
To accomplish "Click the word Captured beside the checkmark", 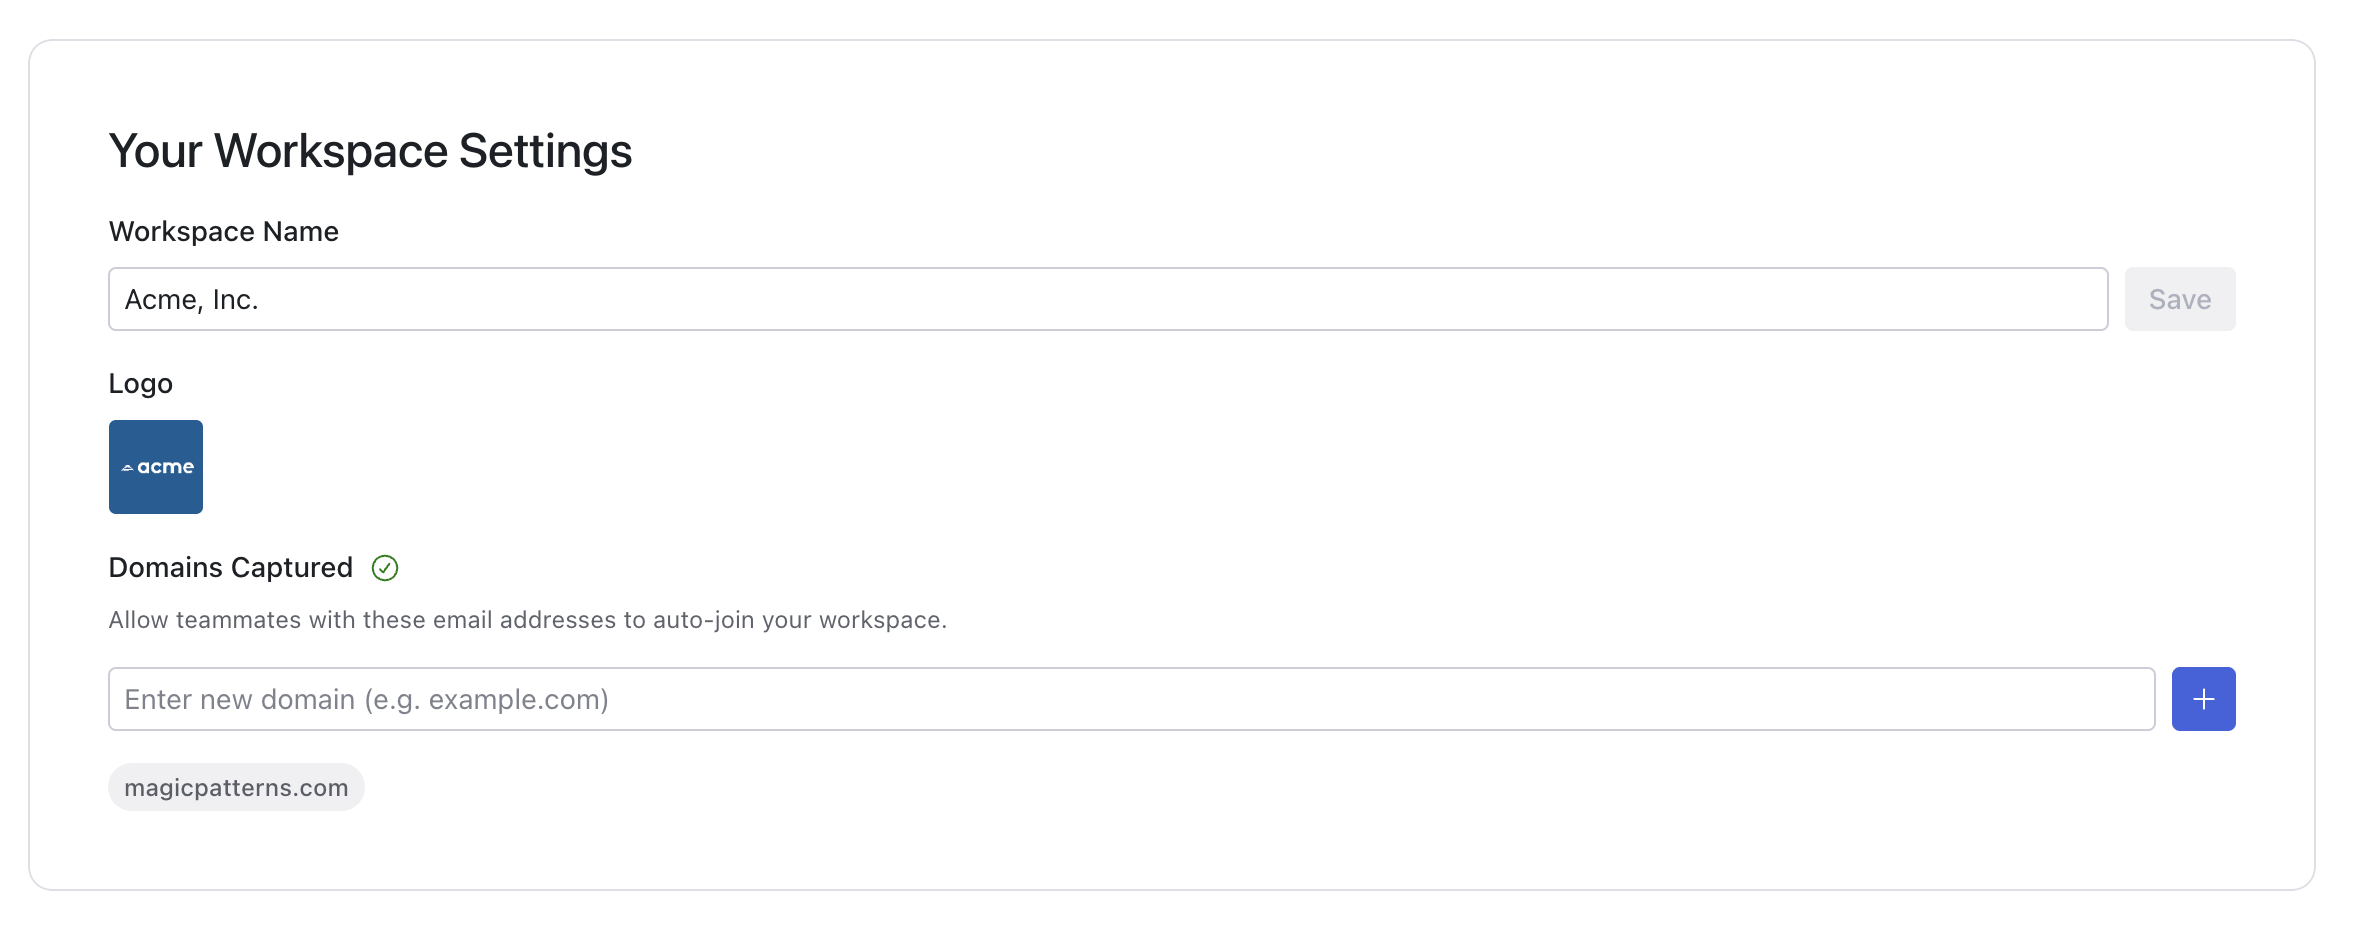I will point(292,568).
